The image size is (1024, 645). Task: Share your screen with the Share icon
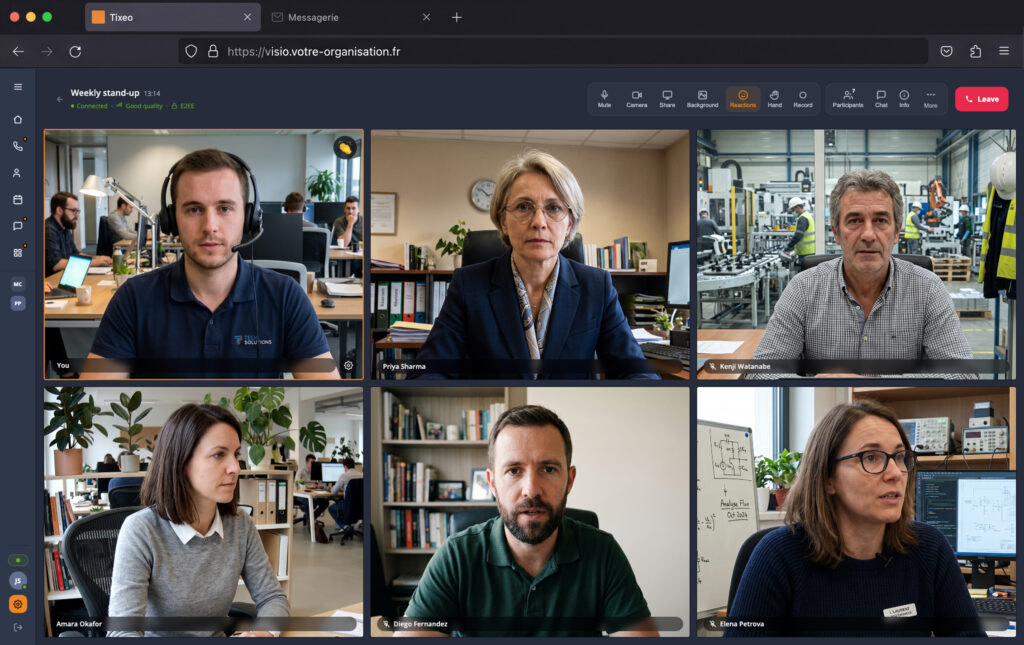667,99
